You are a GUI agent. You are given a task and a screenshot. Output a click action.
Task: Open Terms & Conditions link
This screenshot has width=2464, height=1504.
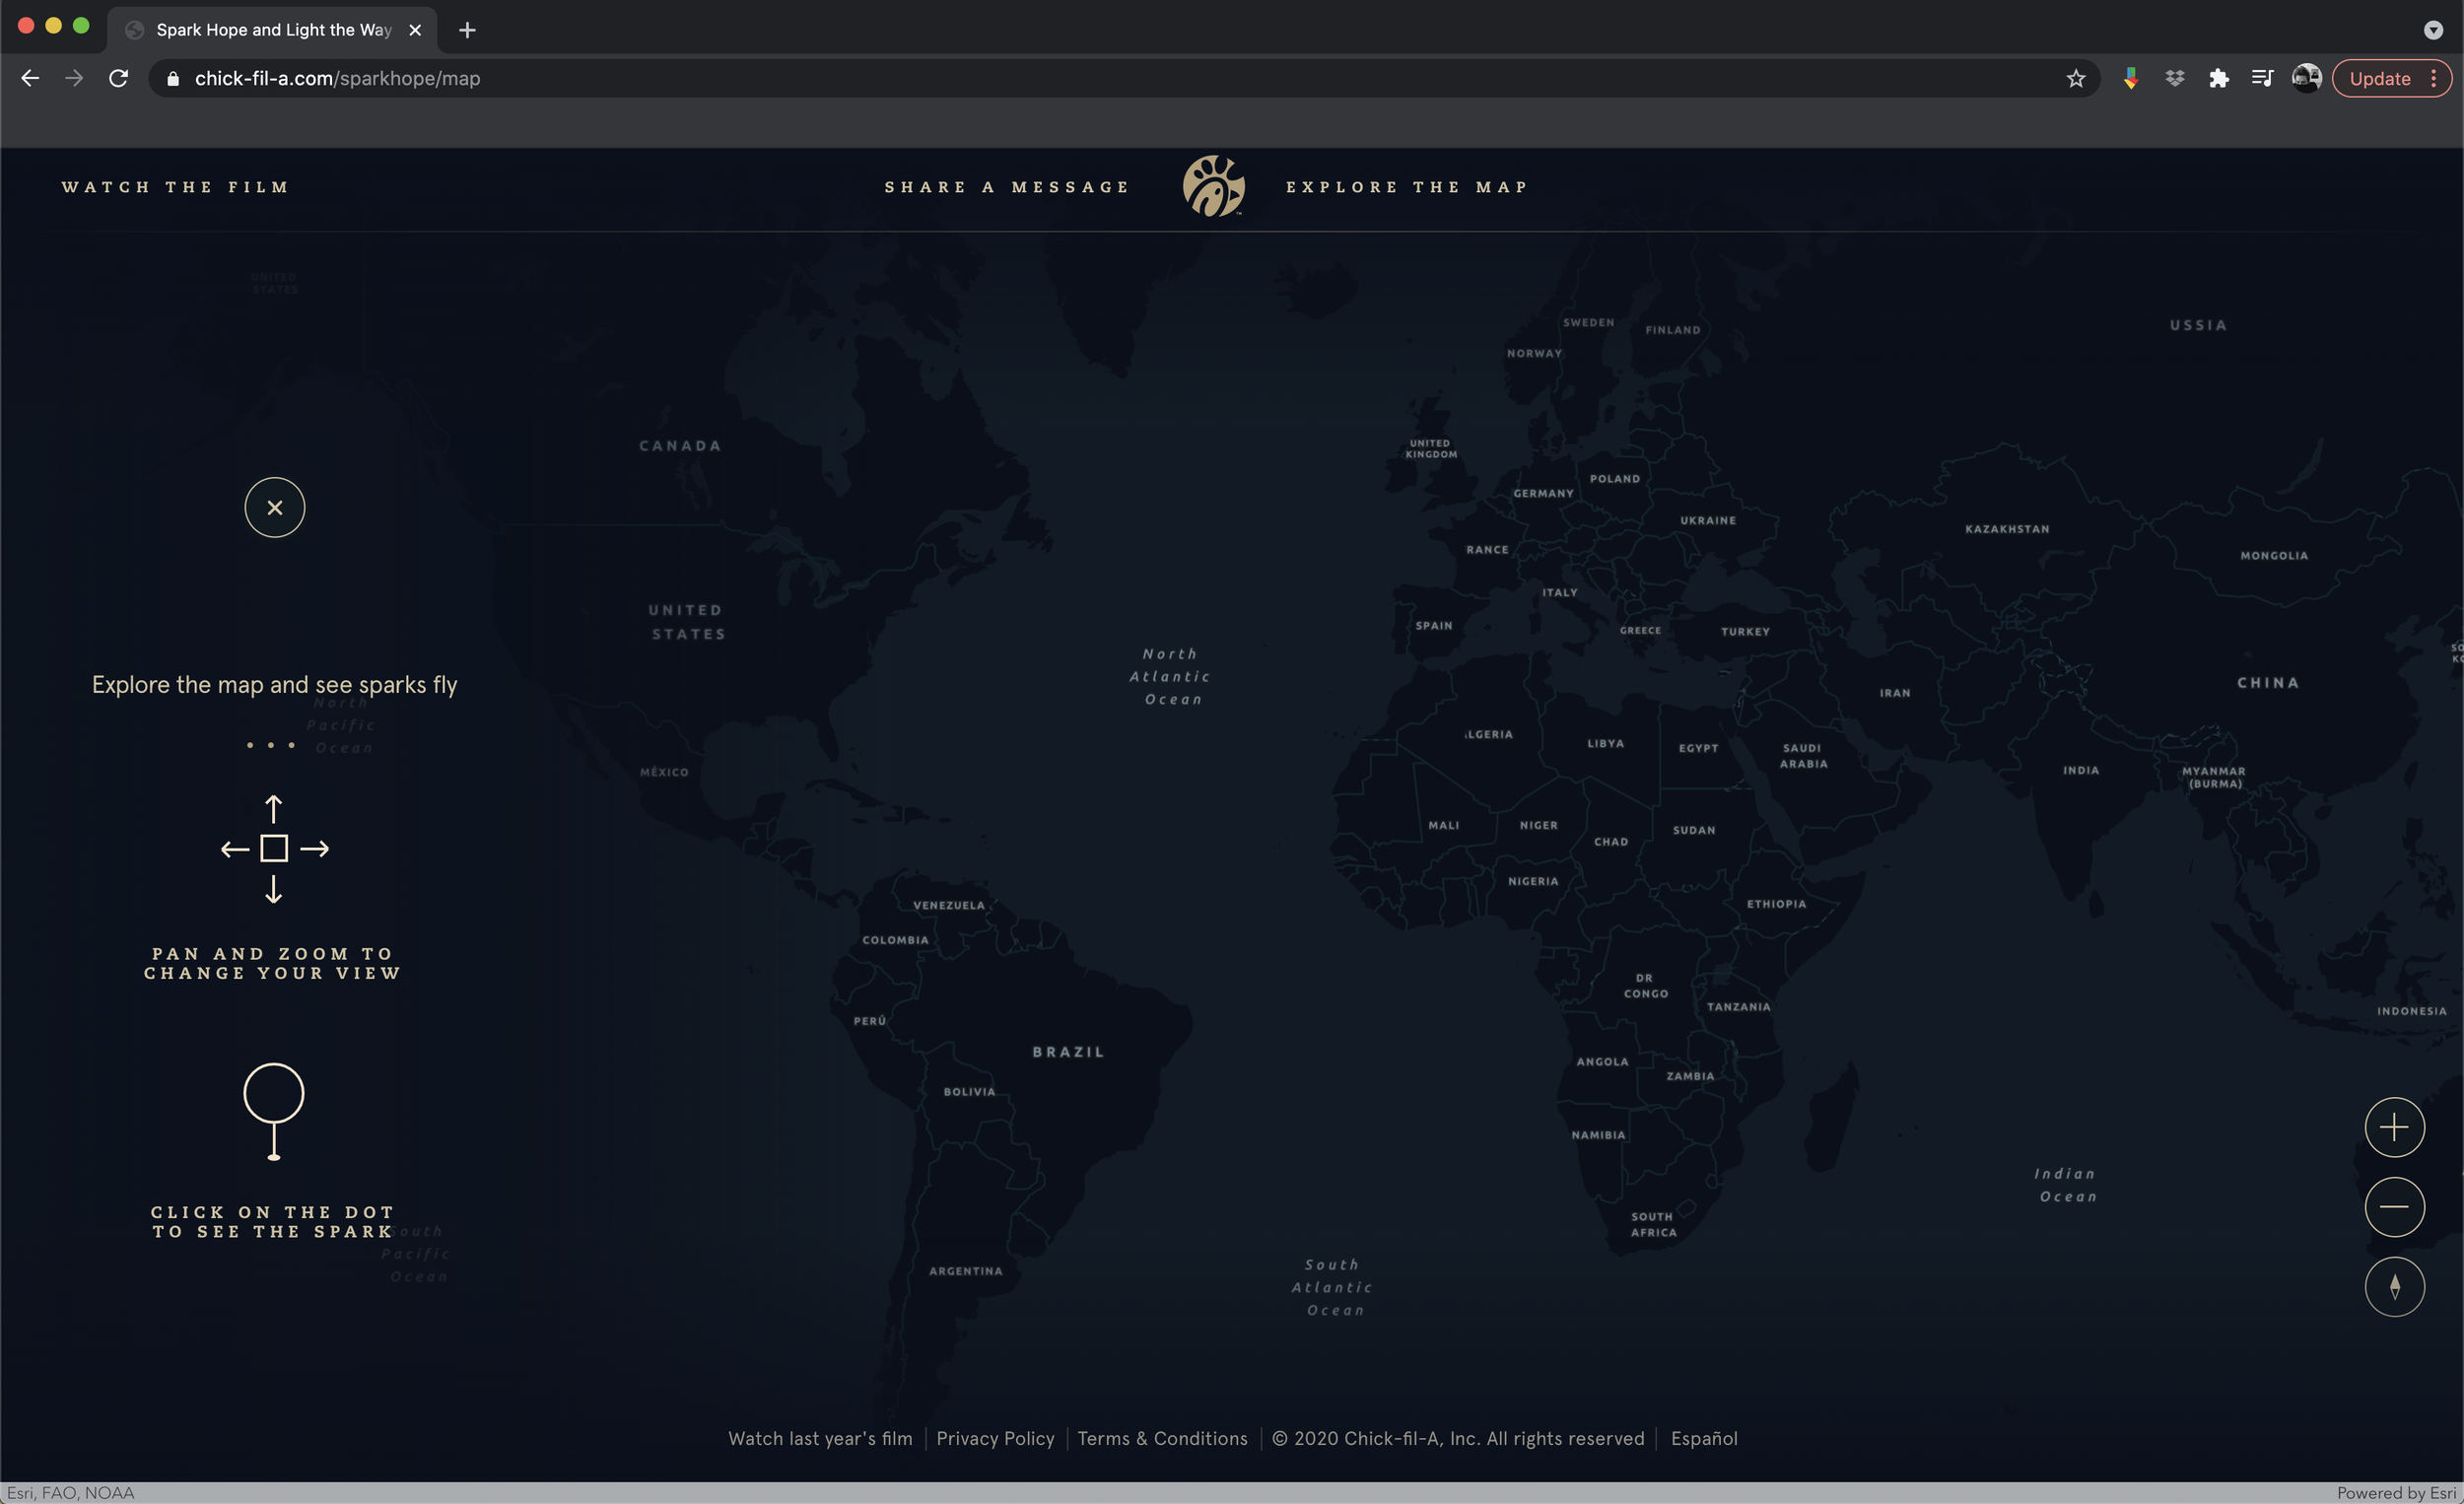tap(1162, 1438)
